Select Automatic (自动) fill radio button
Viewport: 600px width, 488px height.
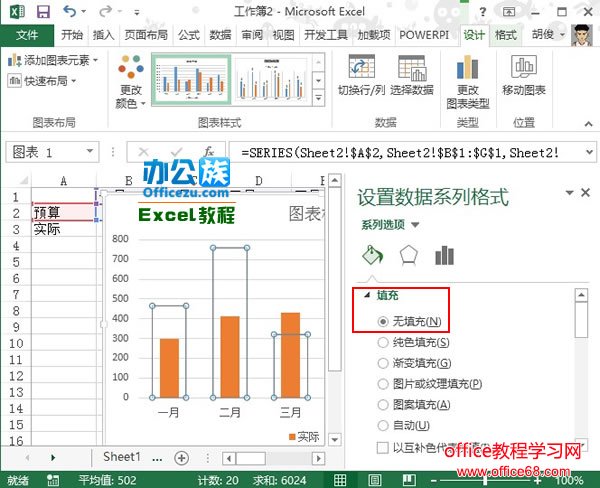(383, 425)
